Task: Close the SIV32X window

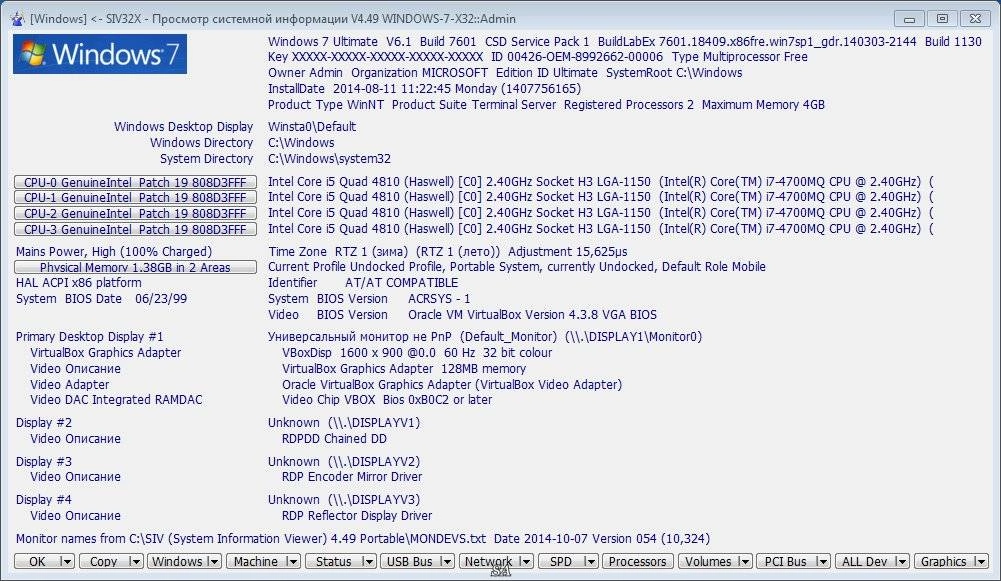Action: click(x=975, y=19)
